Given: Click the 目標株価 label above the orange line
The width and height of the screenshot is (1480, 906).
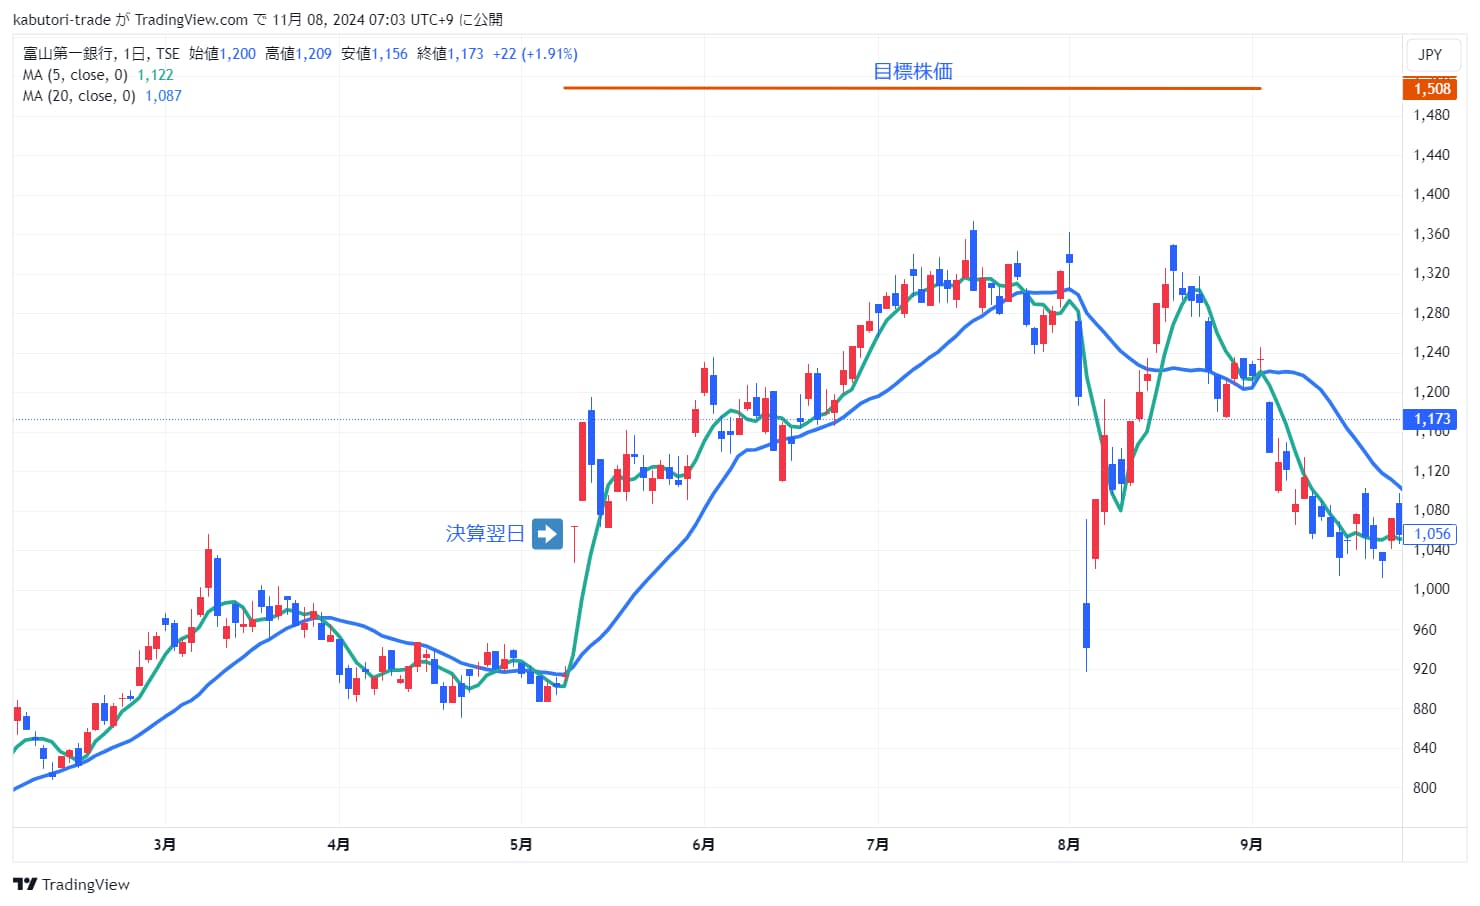Looking at the screenshot, I should click(913, 71).
